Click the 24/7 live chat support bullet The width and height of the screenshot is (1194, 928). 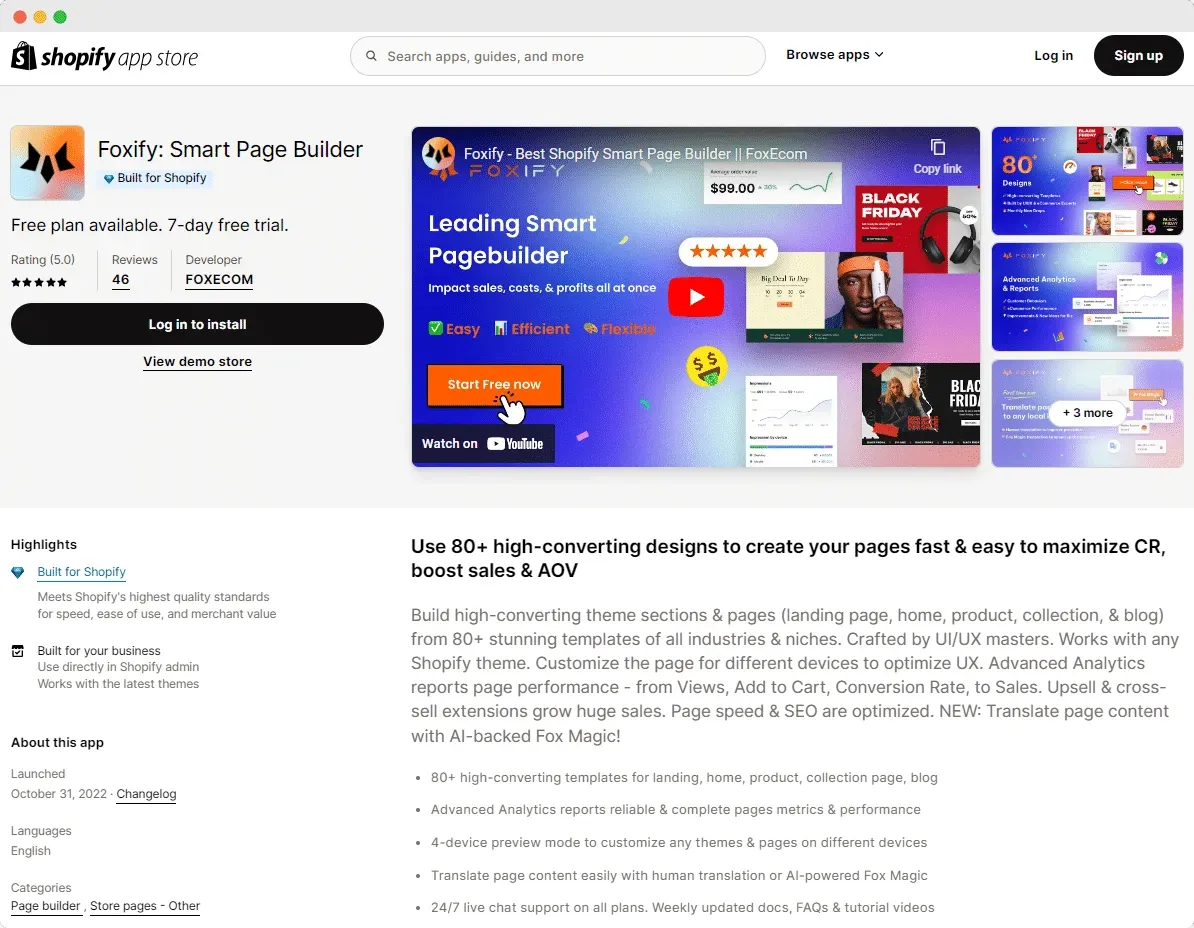coord(682,907)
